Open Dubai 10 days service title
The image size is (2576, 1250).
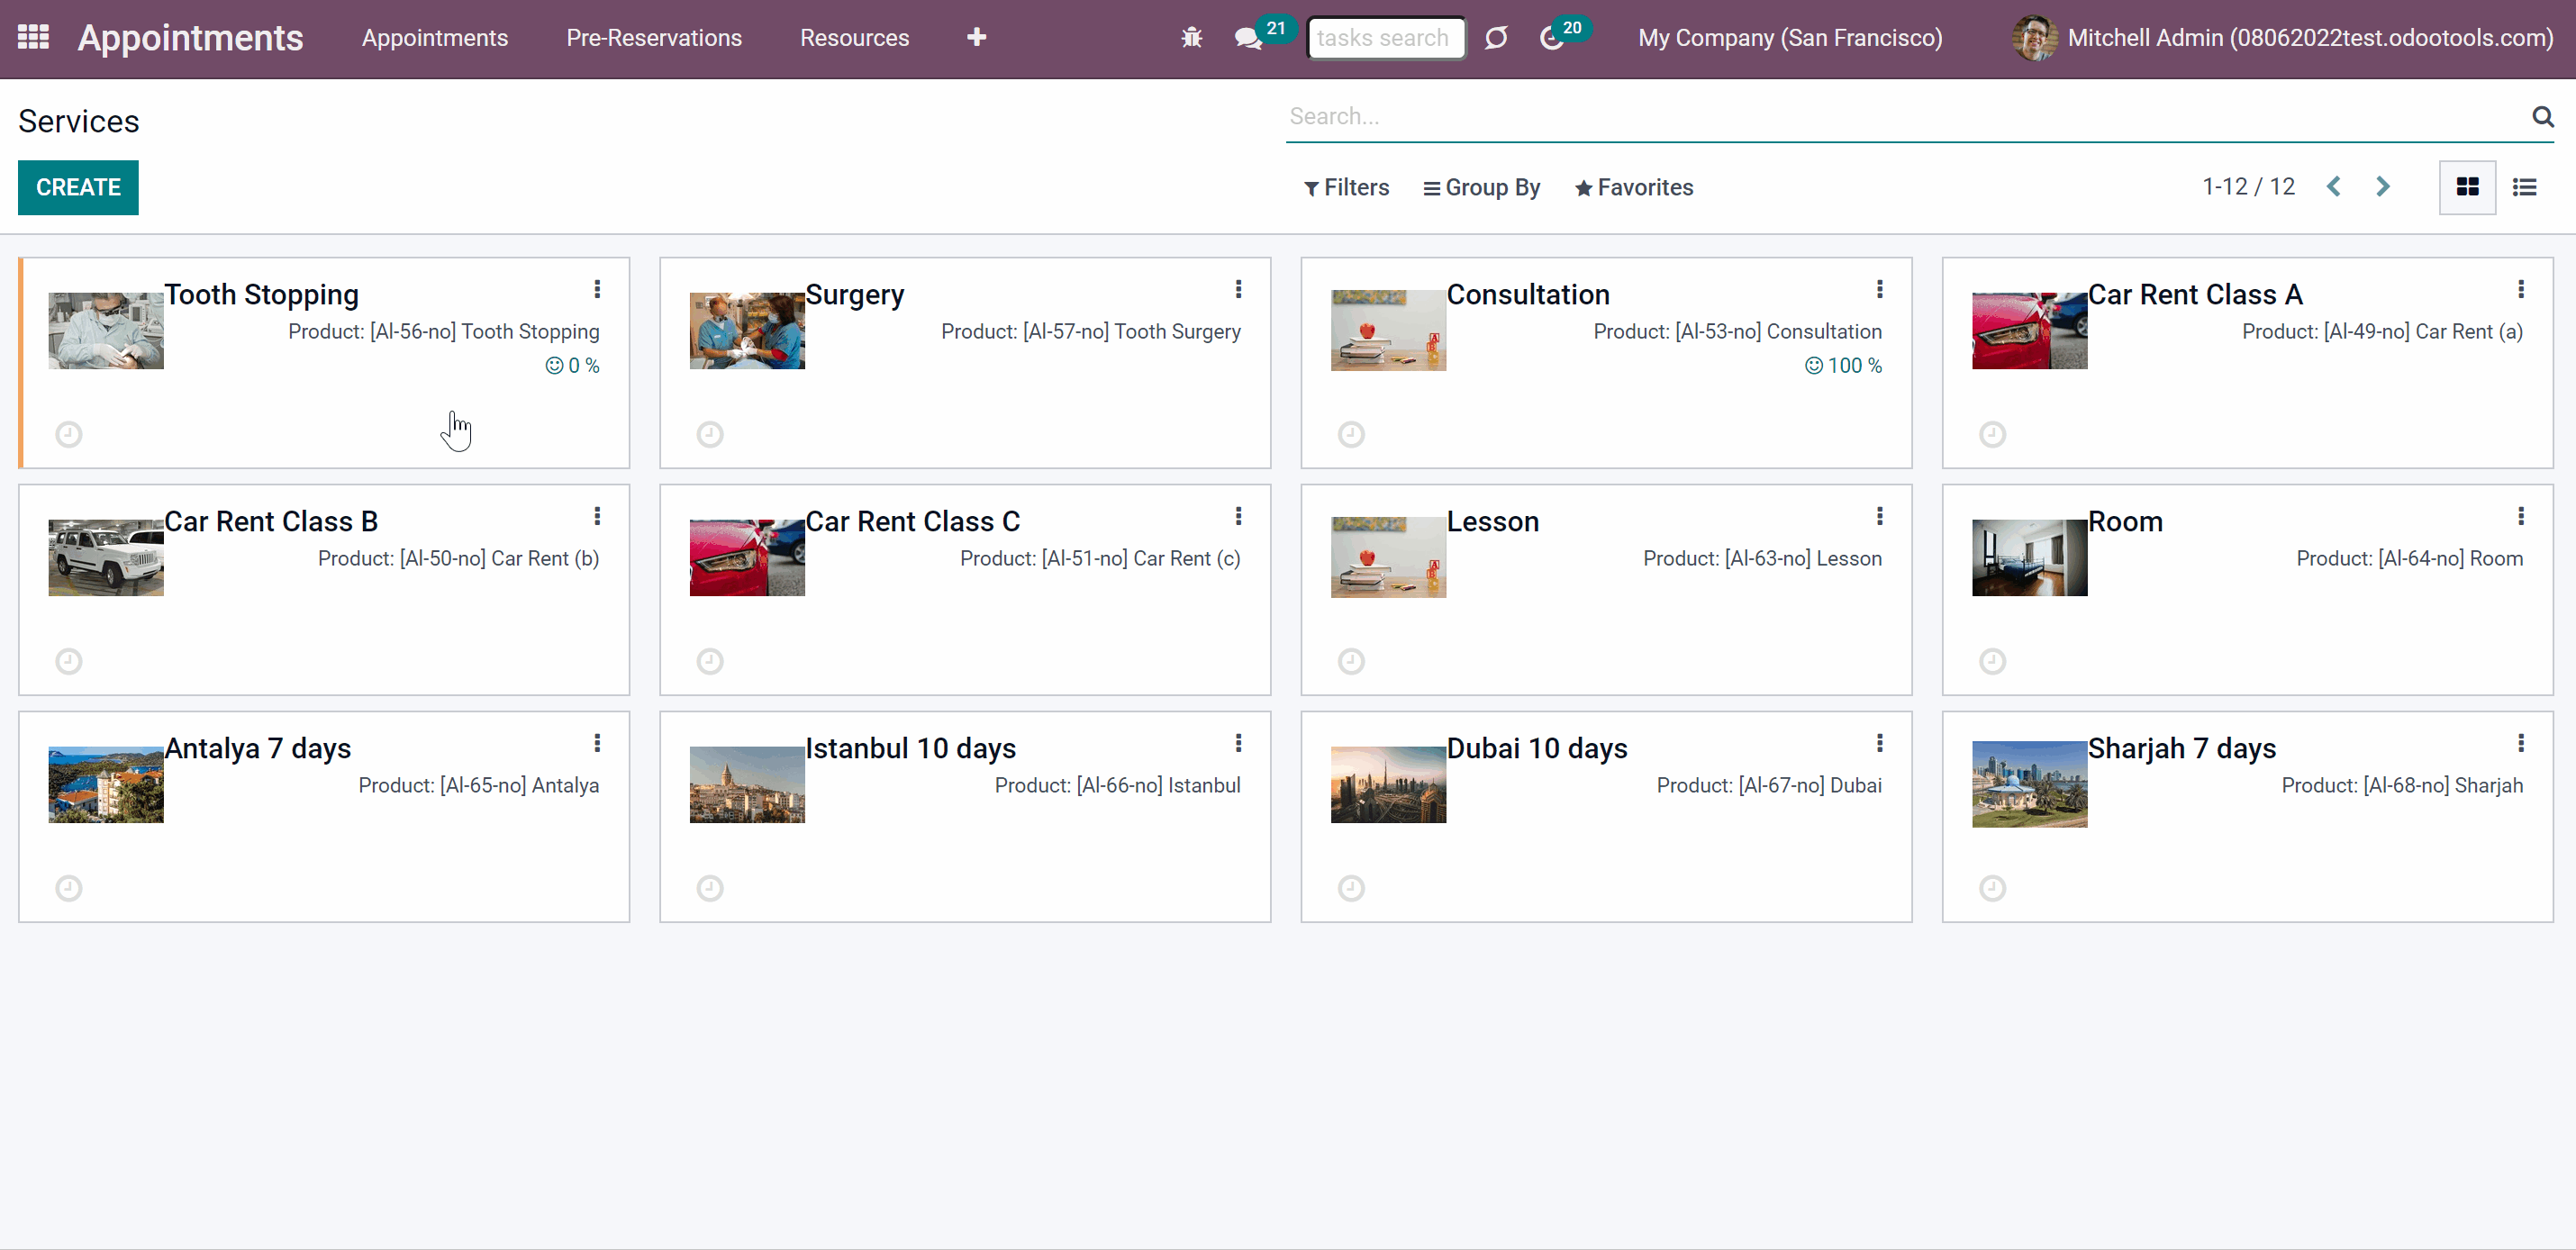(x=1537, y=749)
